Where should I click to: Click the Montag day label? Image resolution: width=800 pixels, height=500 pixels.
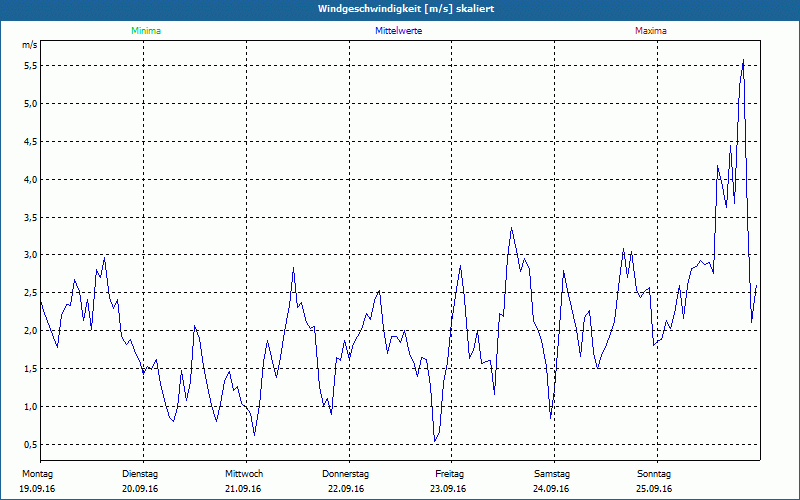pos(37,474)
